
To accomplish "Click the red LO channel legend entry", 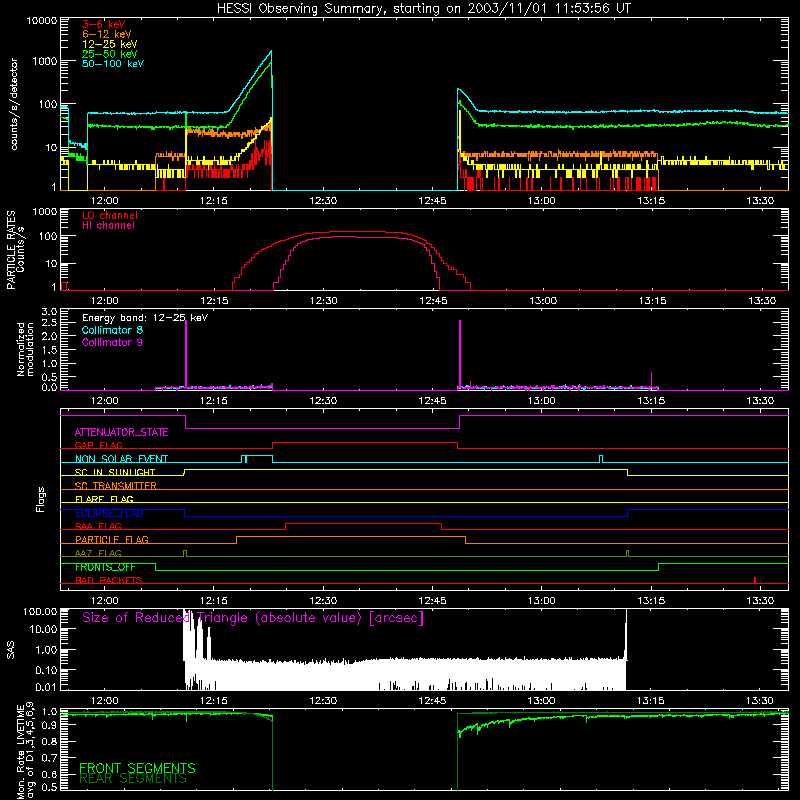I will [110, 215].
